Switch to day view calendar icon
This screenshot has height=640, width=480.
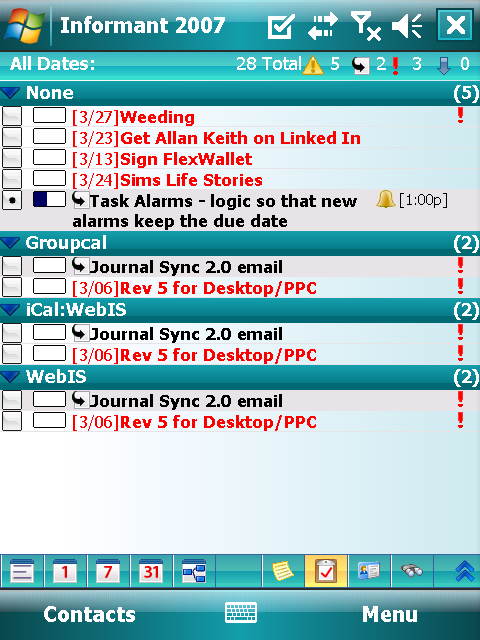[x=65, y=571]
